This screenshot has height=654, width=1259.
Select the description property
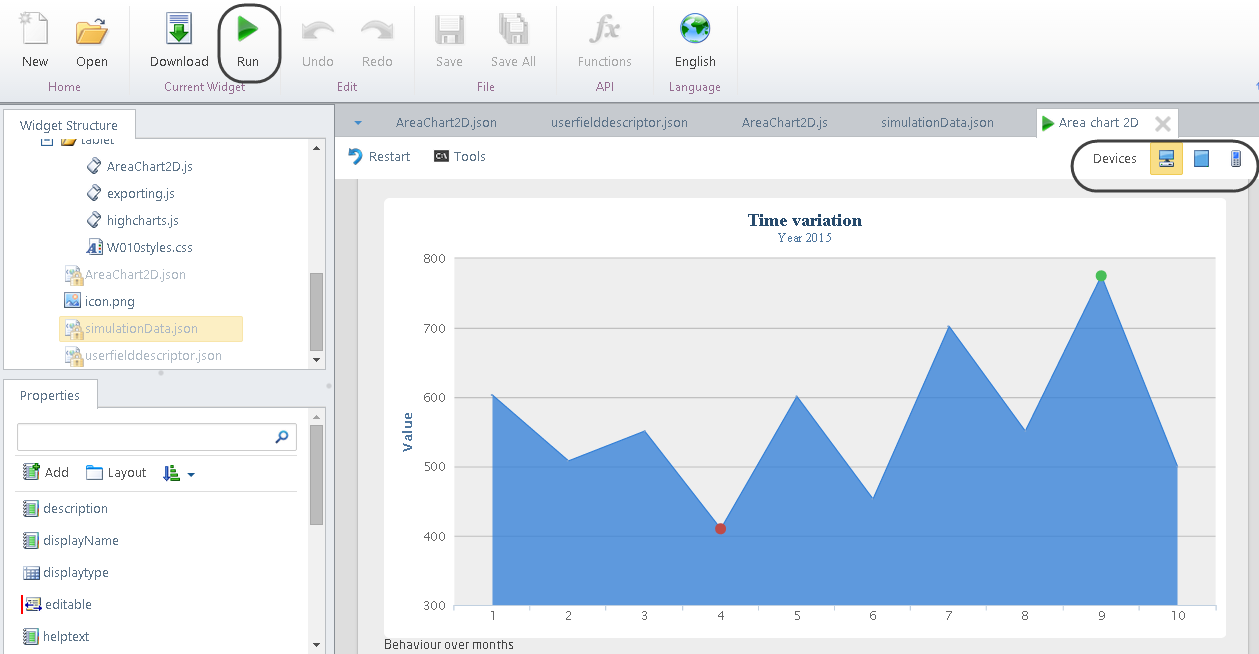pos(65,508)
